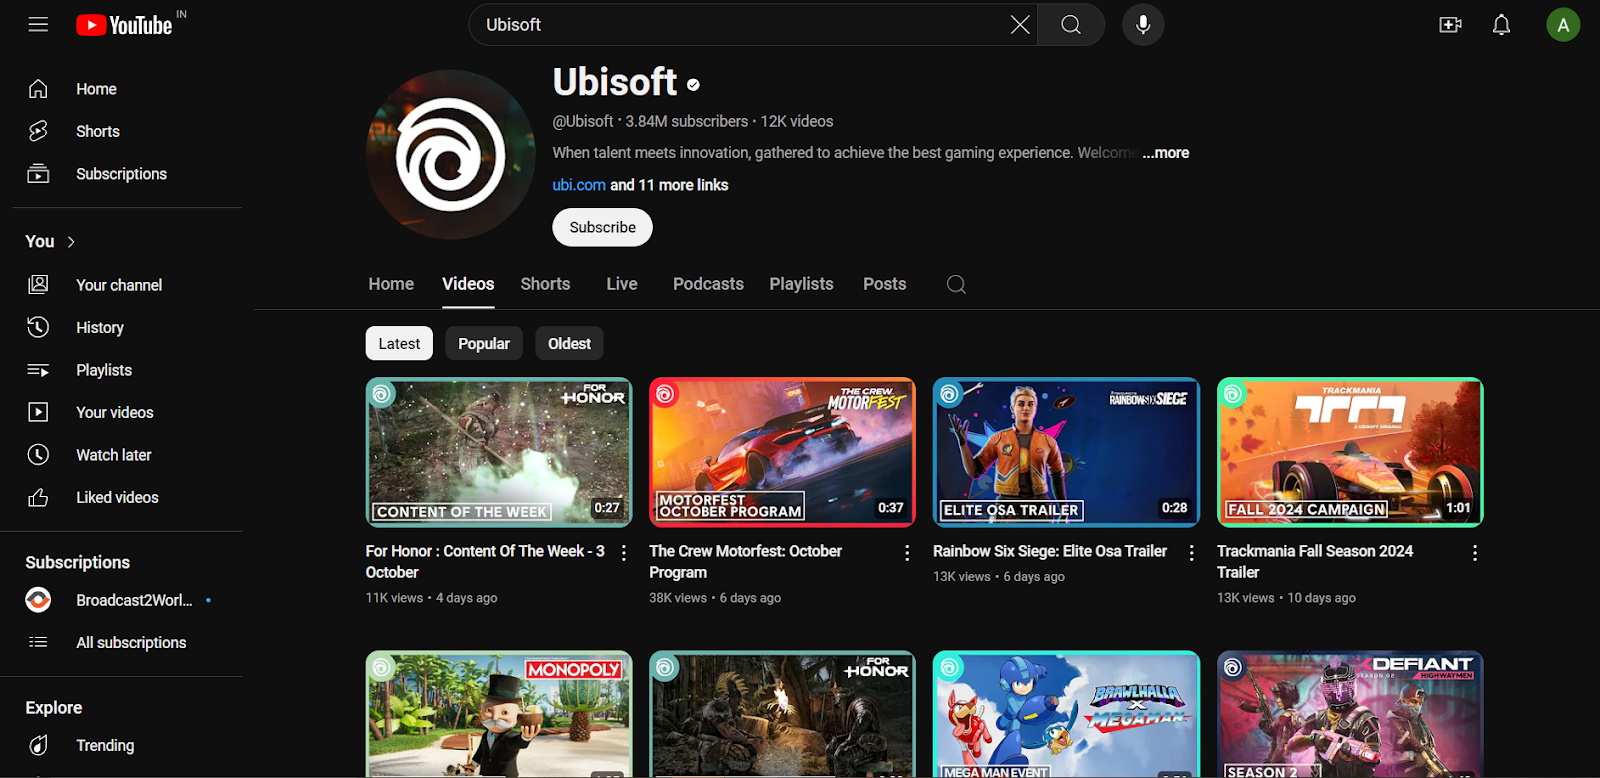The width and height of the screenshot is (1600, 778).
Task: Play Trackmania Fall 2024 Campaign thumbnail
Action: point(1350,452)
